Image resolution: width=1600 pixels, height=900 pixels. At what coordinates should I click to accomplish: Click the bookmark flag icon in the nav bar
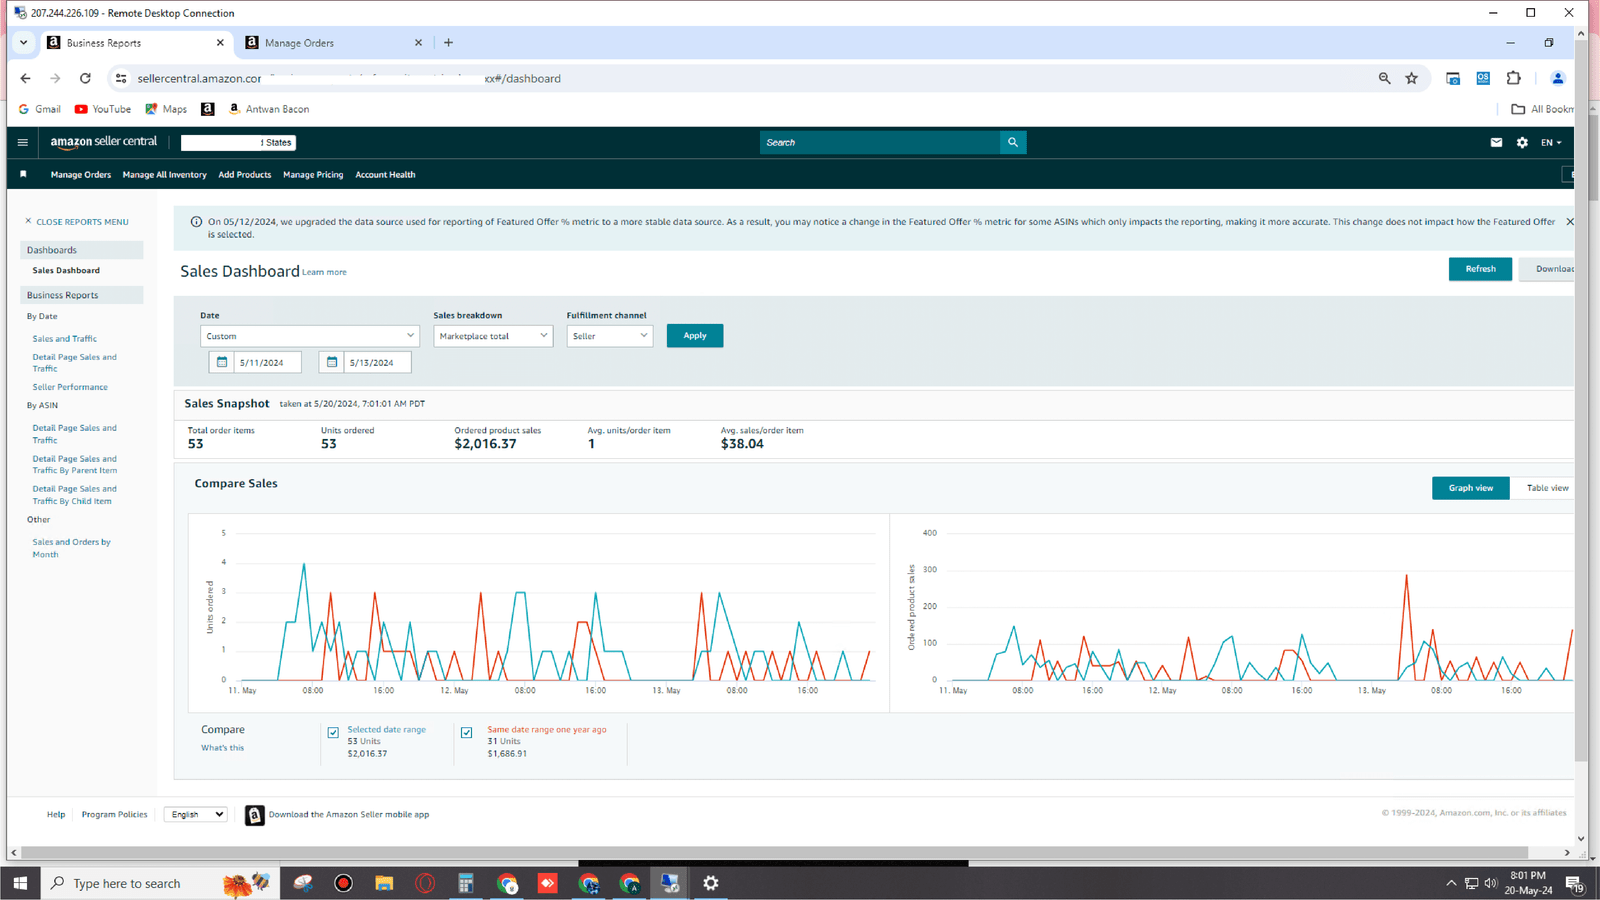click(23, 174)
